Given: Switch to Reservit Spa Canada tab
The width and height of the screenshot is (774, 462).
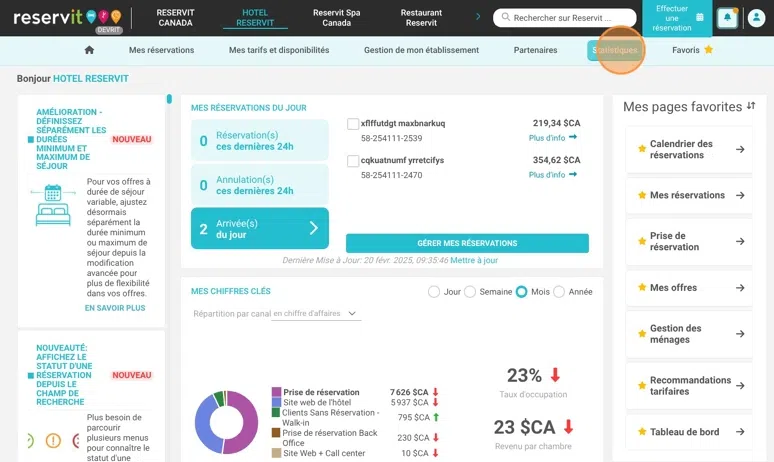Looking at the screenshot, I should pyautogui.click(x=337, y=18).
